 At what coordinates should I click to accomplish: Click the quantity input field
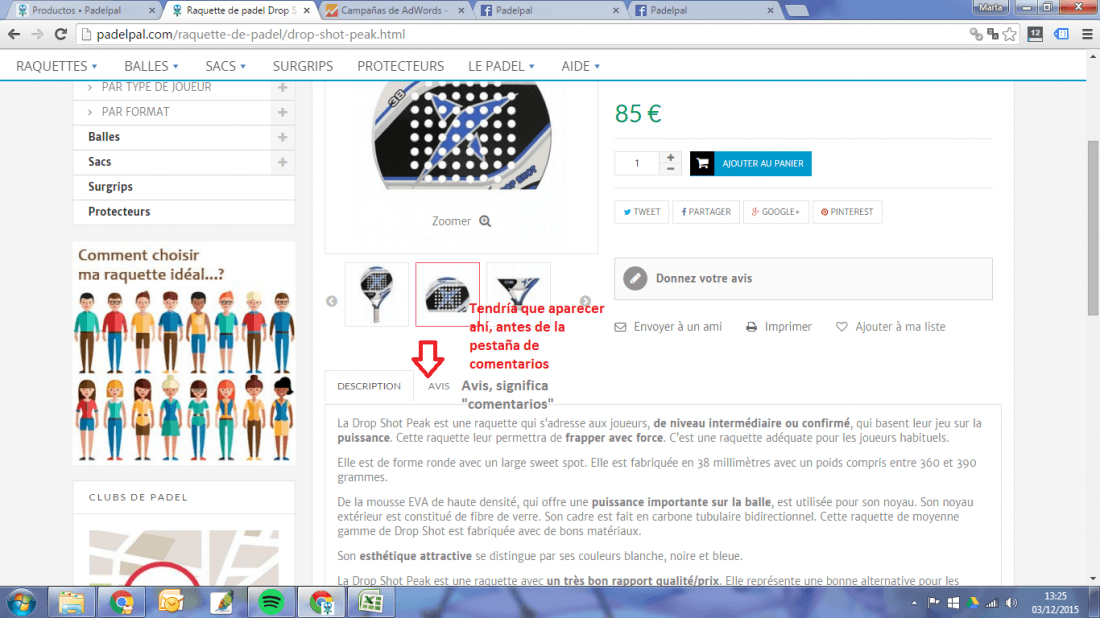pos(637,163)
